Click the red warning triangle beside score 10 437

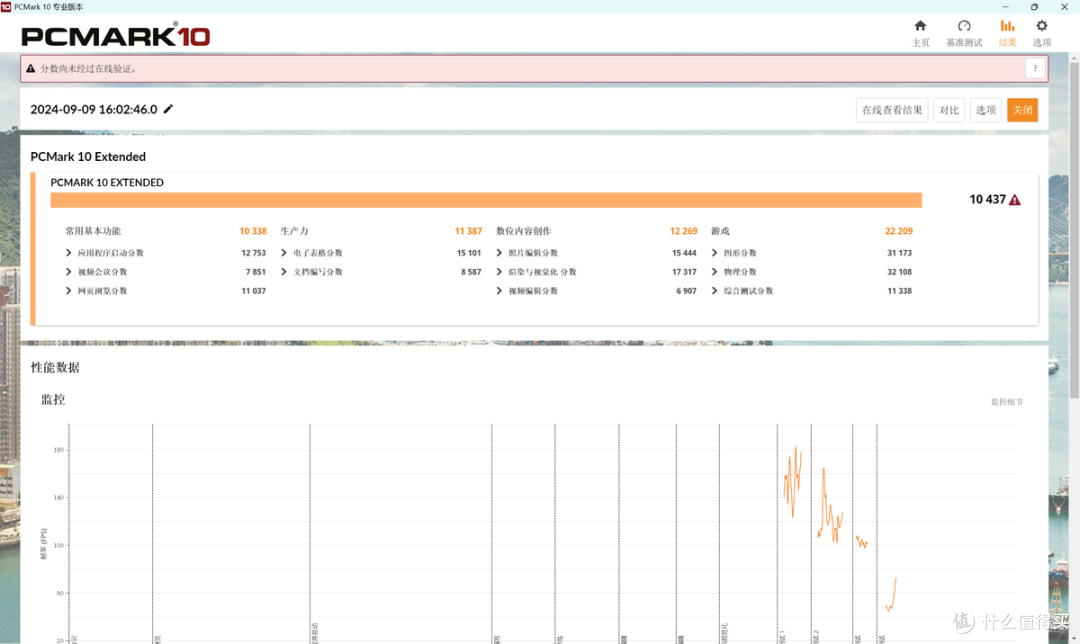[1015, 200]
